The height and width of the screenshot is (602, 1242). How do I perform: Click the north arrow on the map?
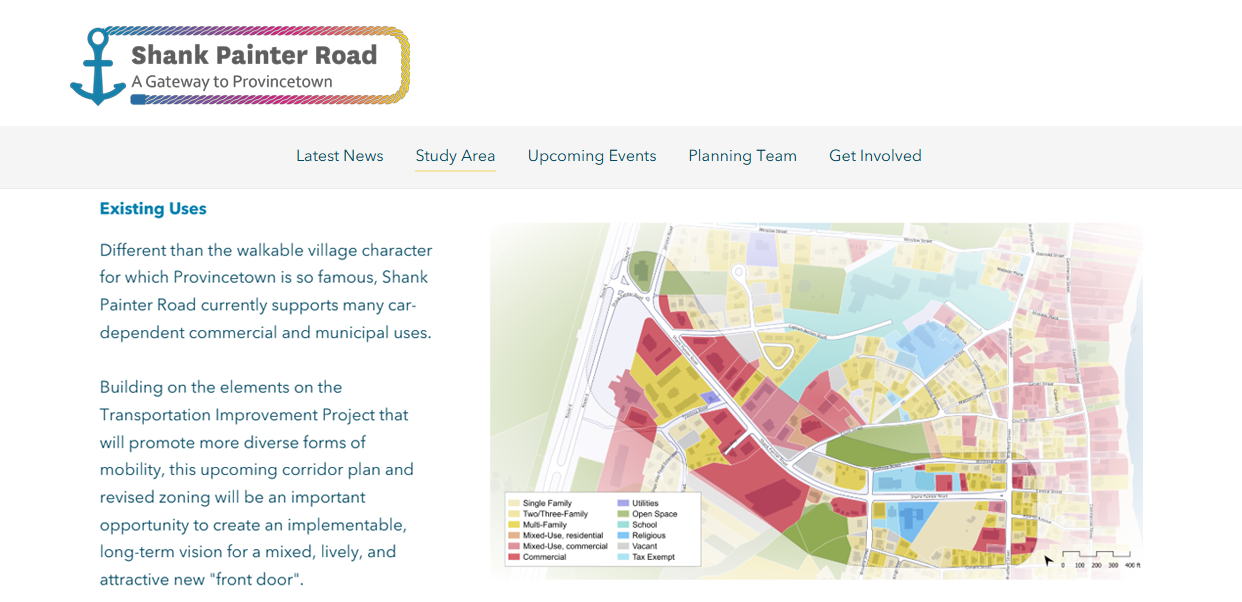click(1048, 560)
